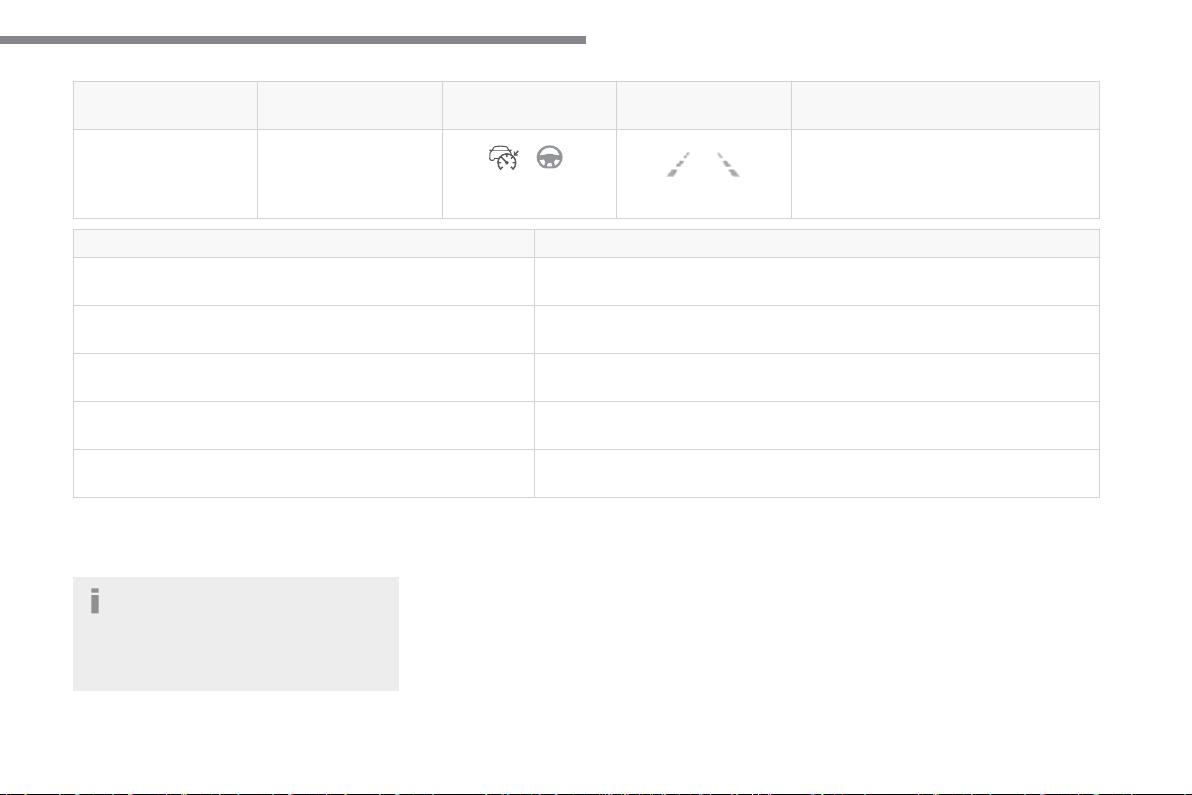Select left header cell of lower table

pos(304,243)
